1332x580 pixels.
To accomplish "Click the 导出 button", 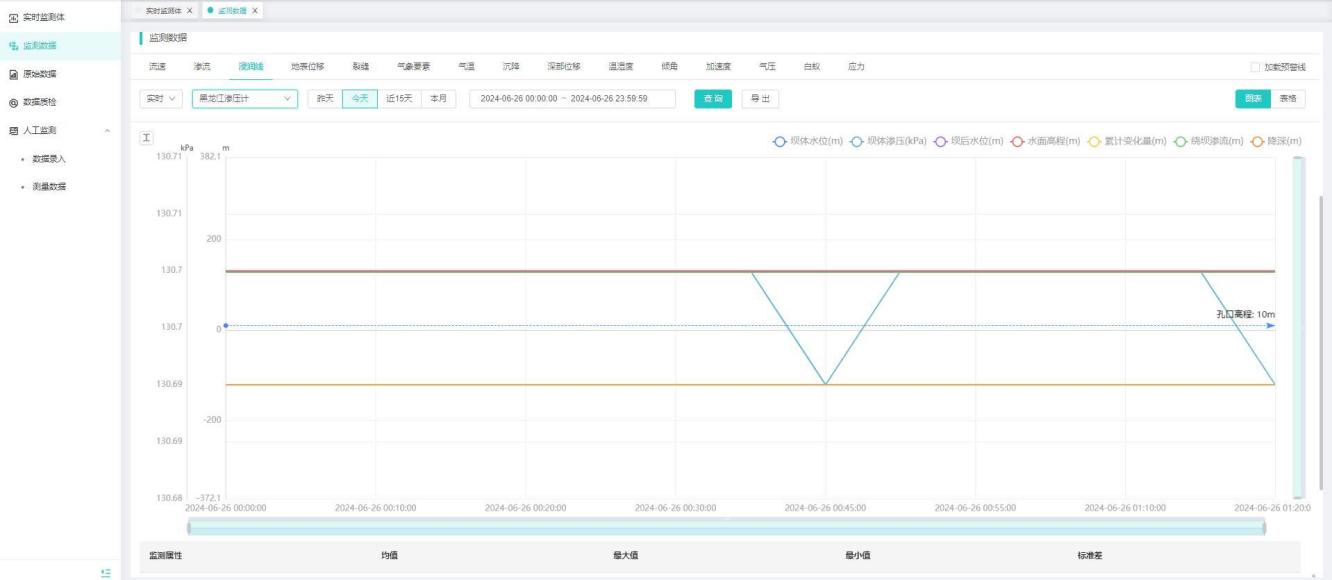I will [760, 99].
